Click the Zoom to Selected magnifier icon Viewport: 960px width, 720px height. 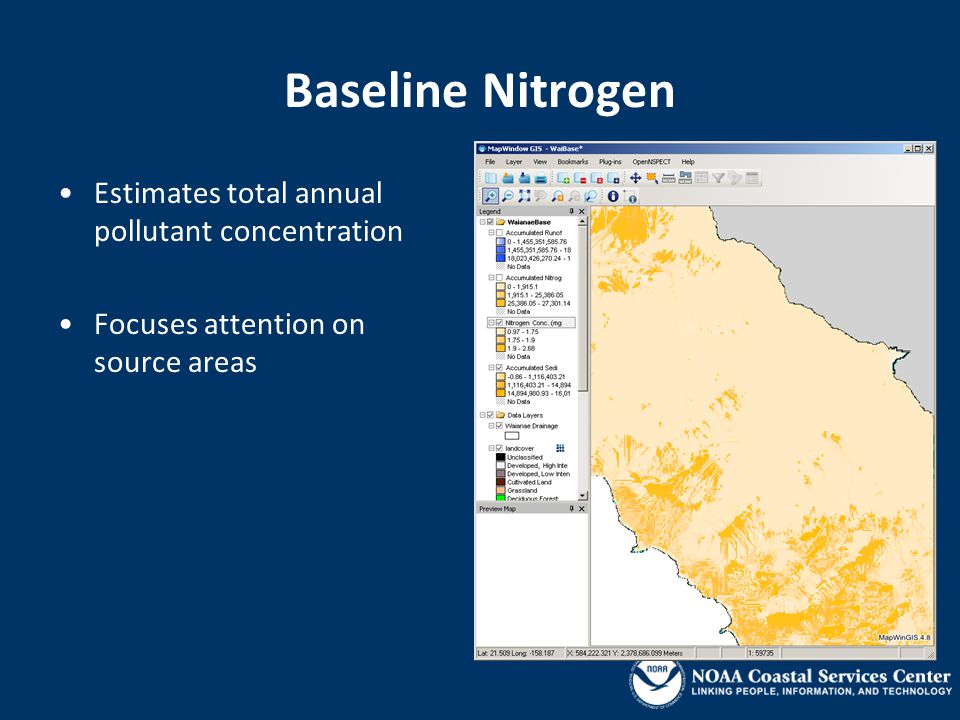point(591,196)
